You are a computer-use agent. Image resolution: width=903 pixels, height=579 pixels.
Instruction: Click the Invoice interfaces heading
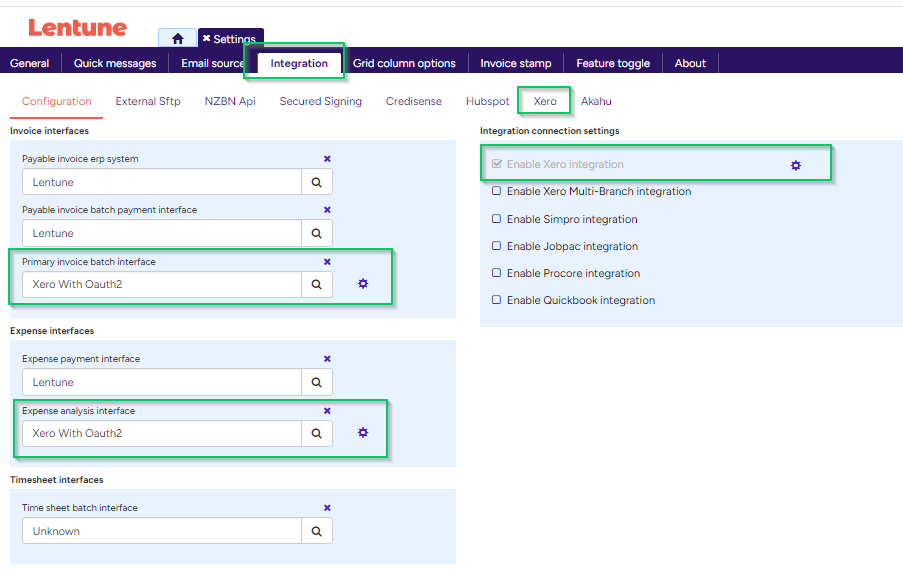pos(50,131)
